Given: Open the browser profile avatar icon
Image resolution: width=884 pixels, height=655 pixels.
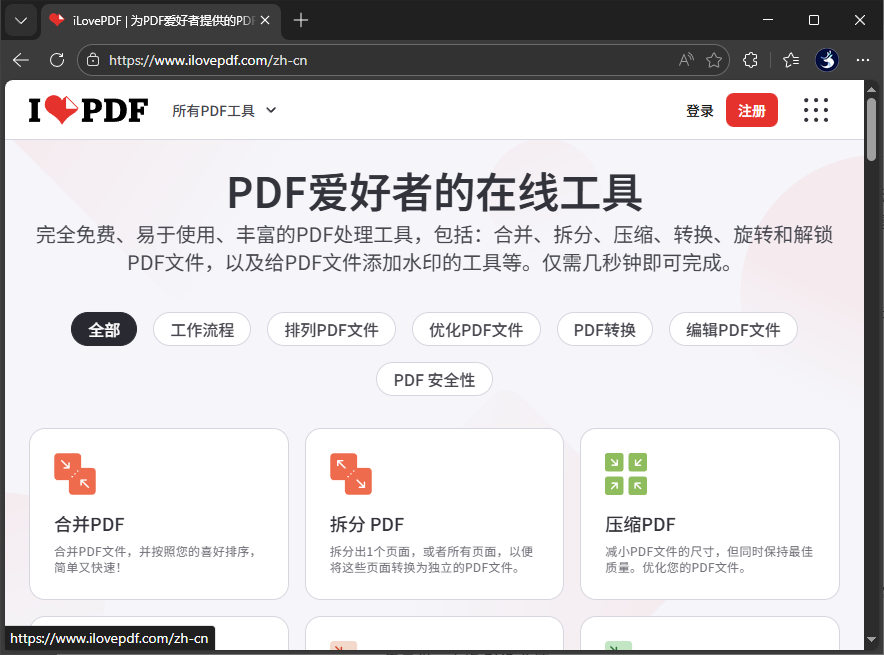Looking at the screenshot, I should 827,60.
